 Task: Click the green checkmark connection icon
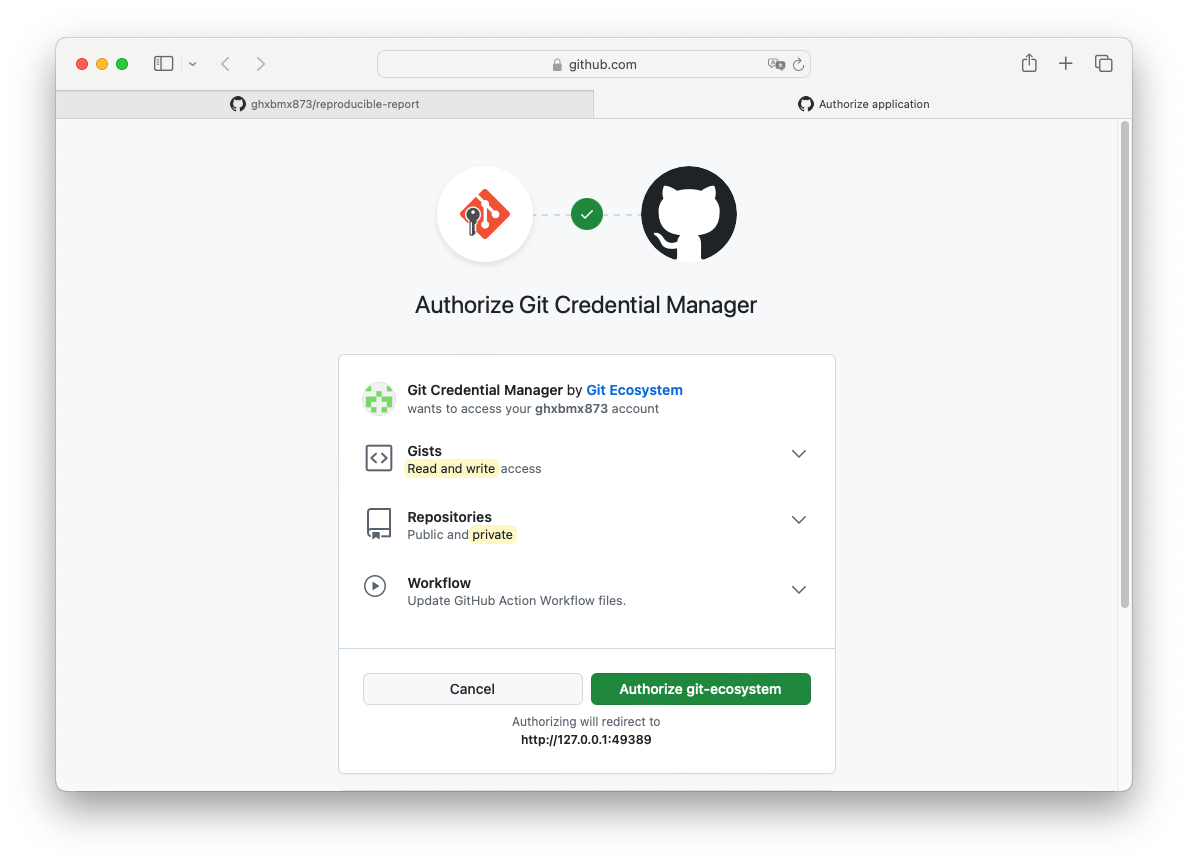[x=587, y=214]
